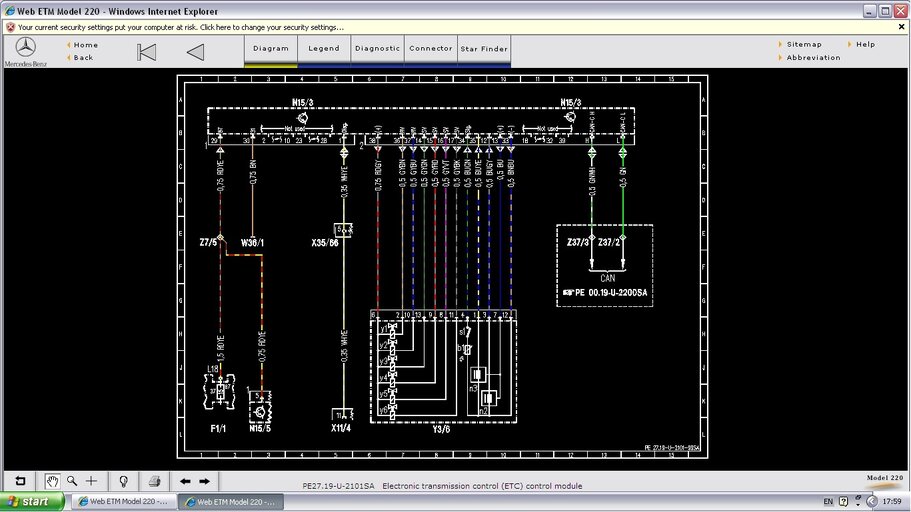Click the security settings warning message

181,27
